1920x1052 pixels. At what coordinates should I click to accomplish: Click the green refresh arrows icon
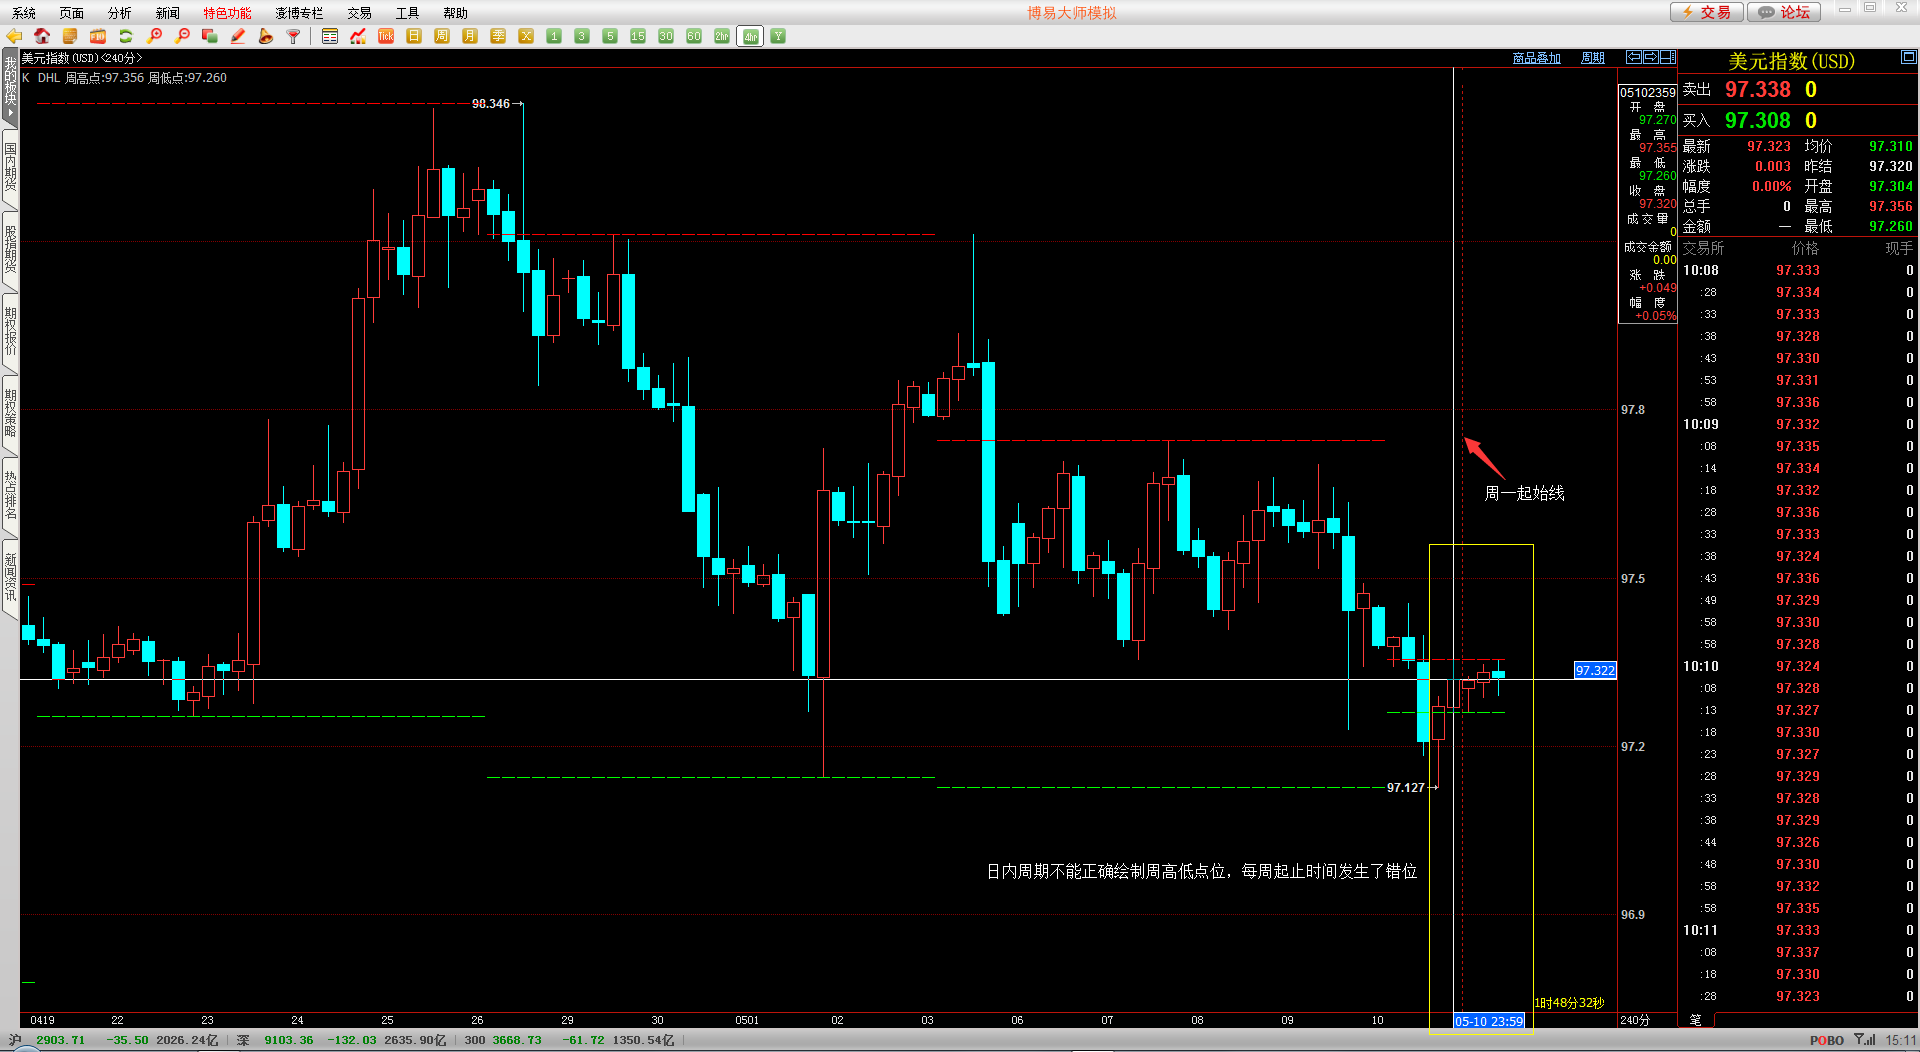tap(126, 36)
